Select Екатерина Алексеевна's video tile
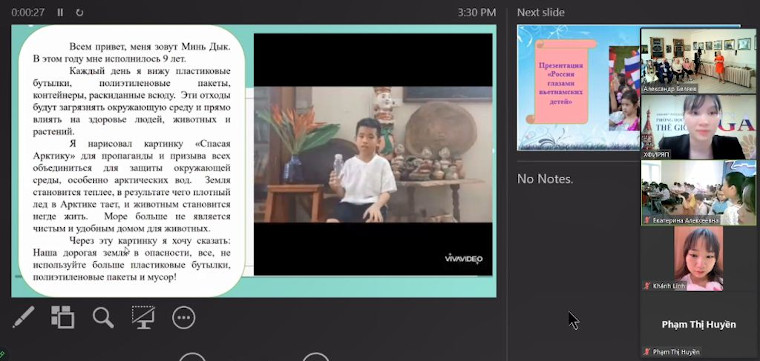This screenshot has width=760, height=361. click(698, 192)
